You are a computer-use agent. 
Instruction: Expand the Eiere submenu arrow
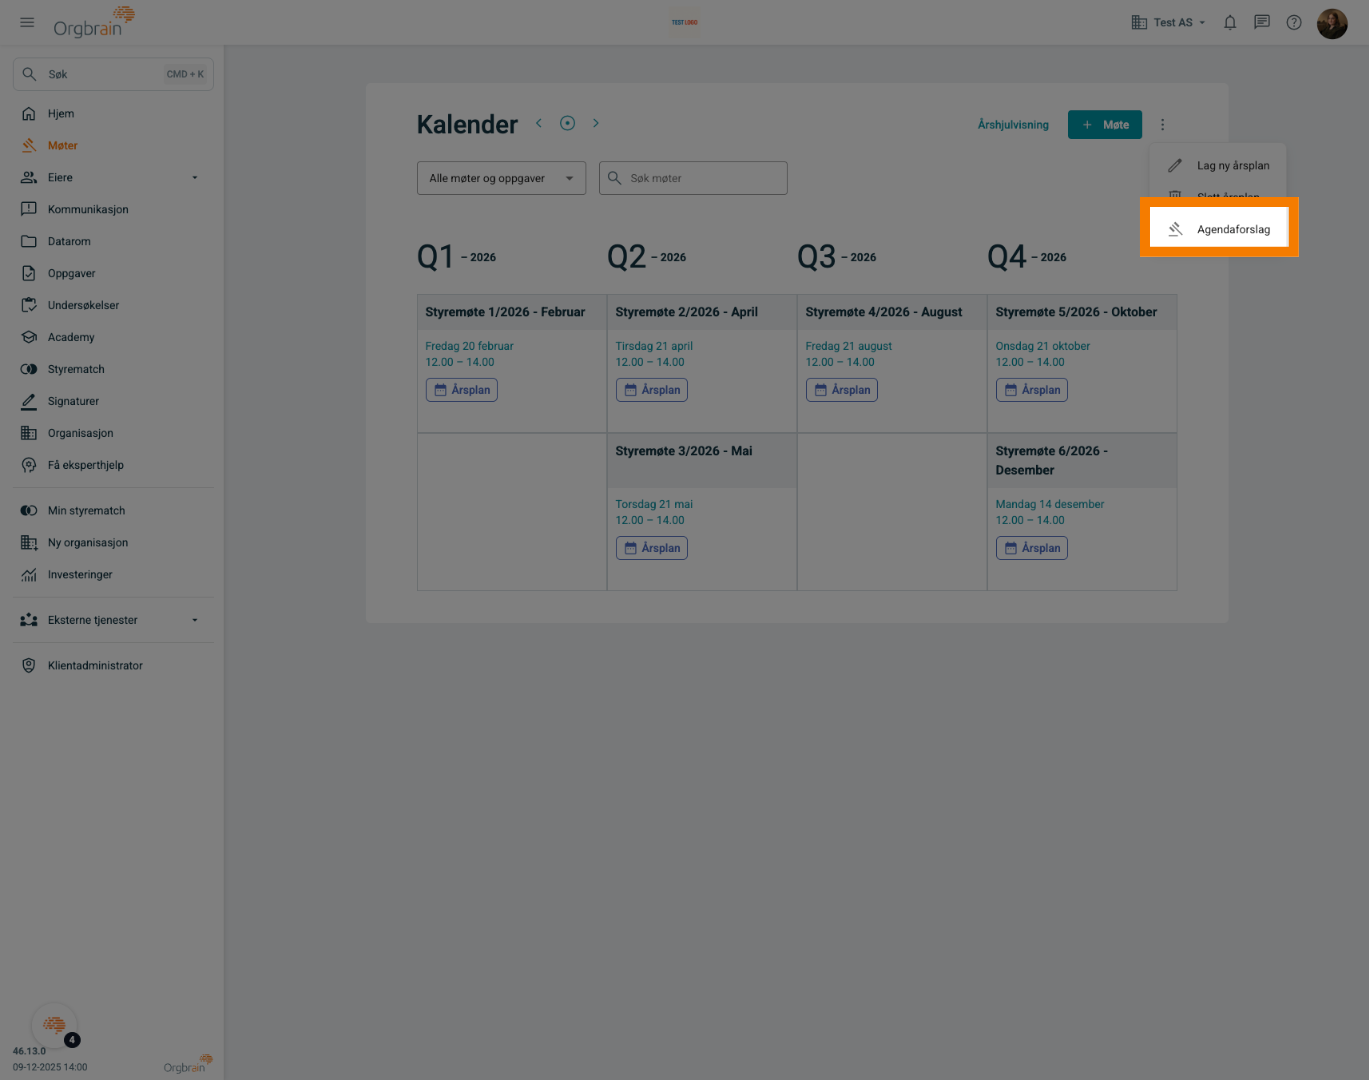tap(195, 178)
